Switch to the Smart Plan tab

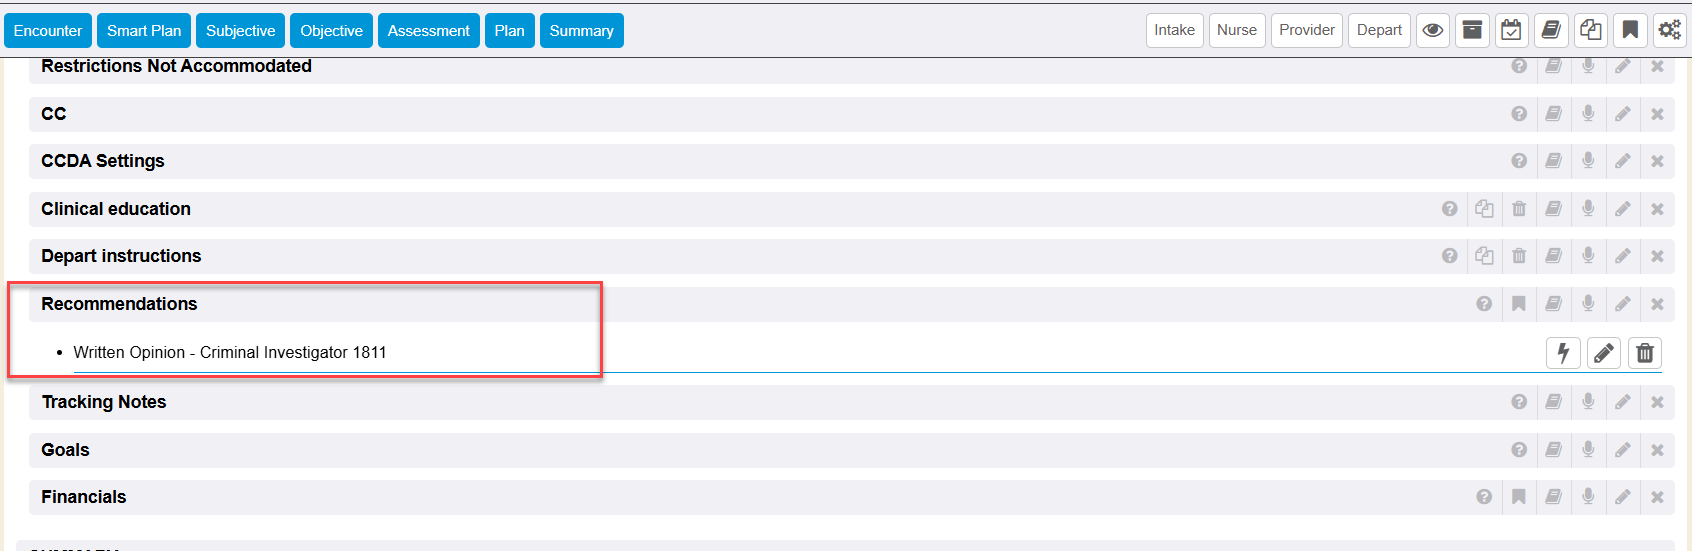144,30
